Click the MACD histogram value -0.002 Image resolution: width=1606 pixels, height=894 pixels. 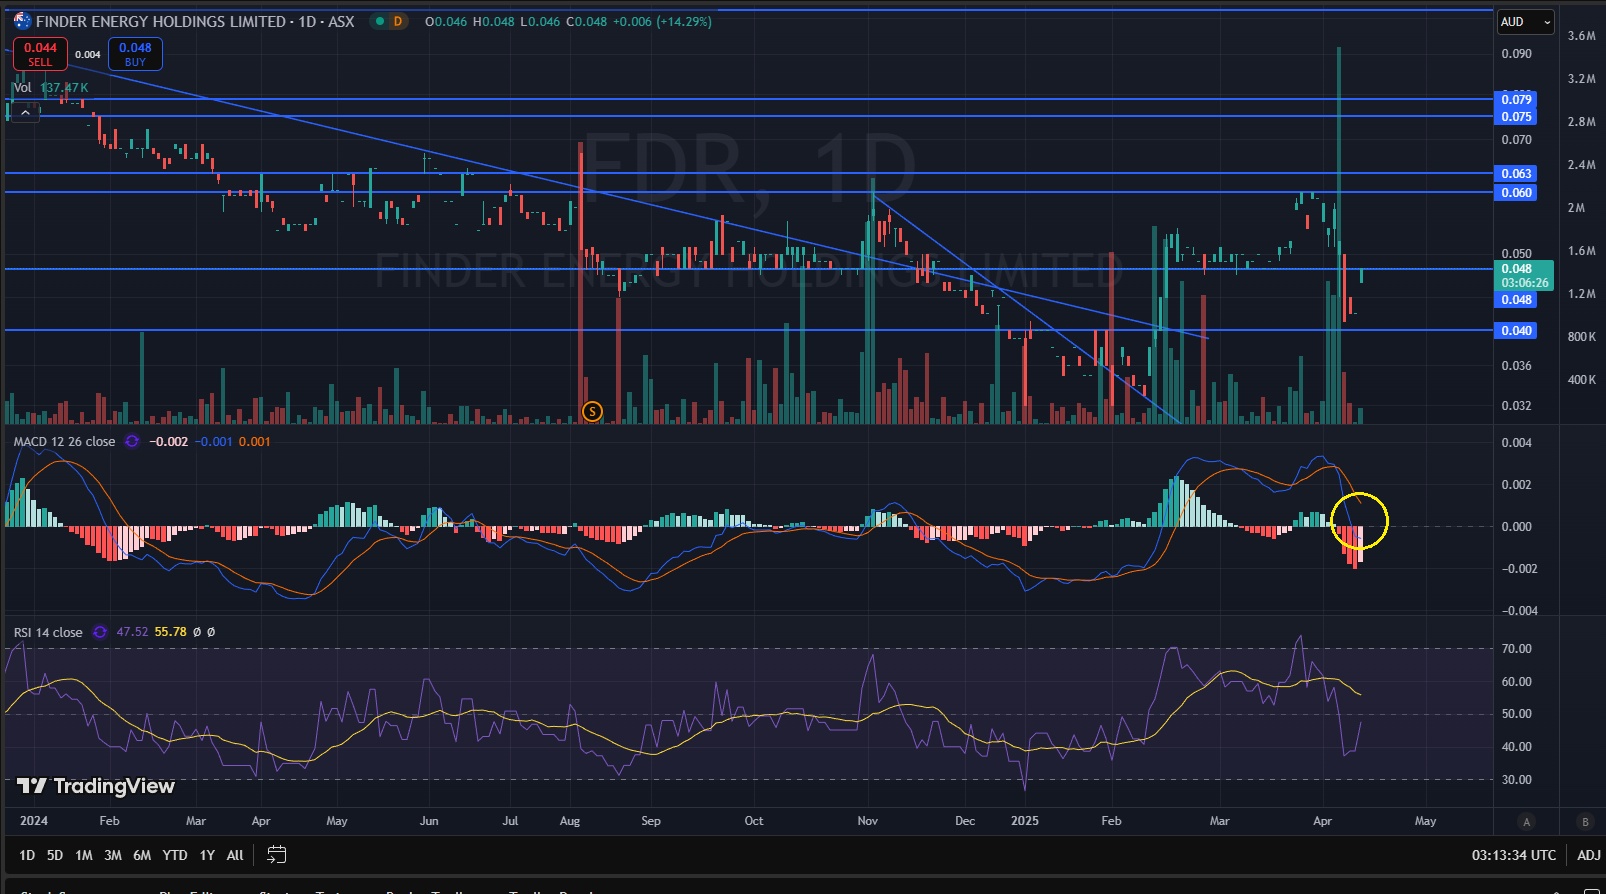click(168, 441)
